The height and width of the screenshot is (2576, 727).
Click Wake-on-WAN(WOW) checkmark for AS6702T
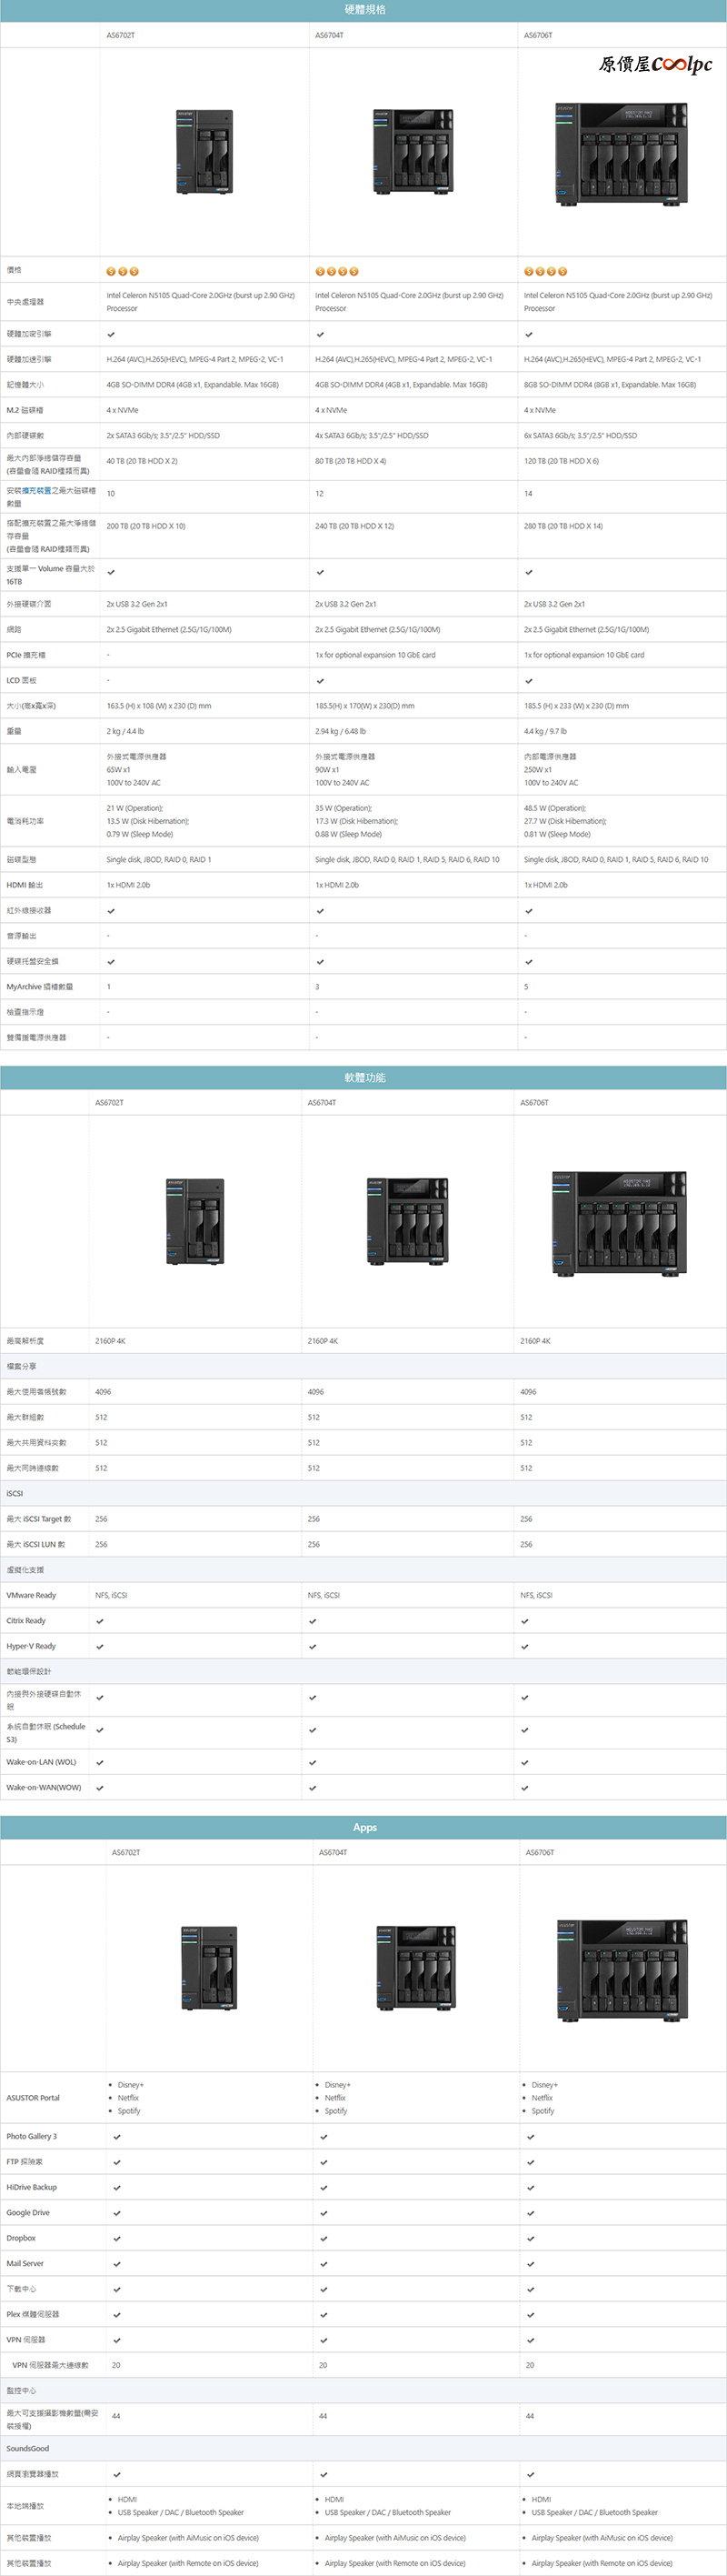[x=100, y=1788]
